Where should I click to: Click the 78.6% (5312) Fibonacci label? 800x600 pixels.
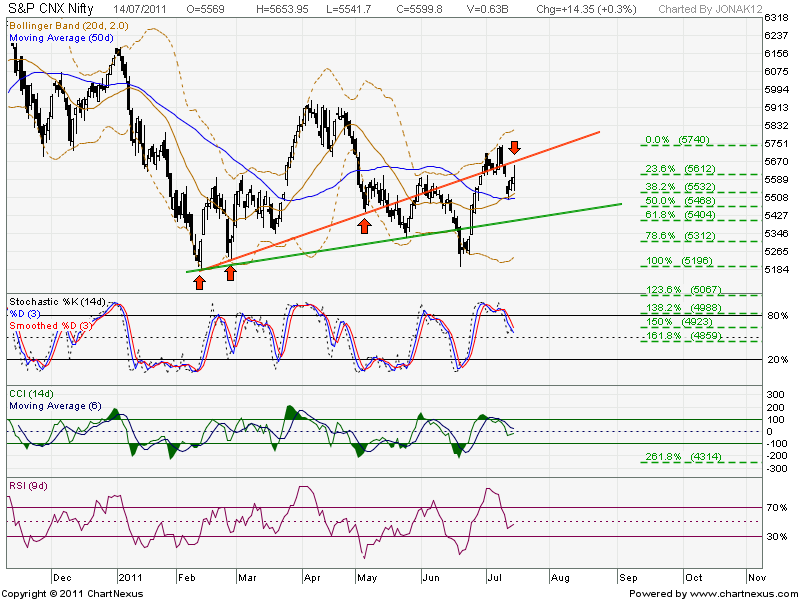[680, 236]
